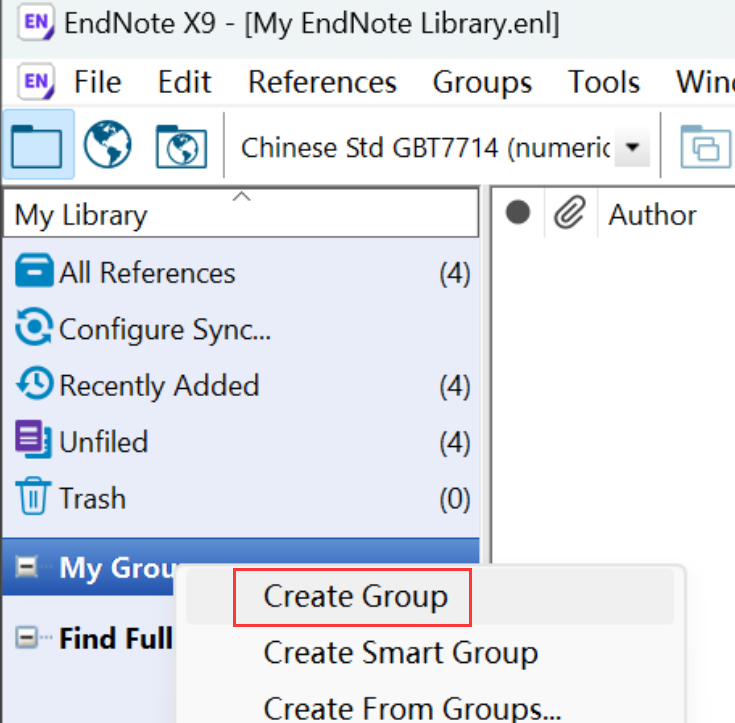Open the File menu
The image size is (735, 723).
[x=98, y=82]
